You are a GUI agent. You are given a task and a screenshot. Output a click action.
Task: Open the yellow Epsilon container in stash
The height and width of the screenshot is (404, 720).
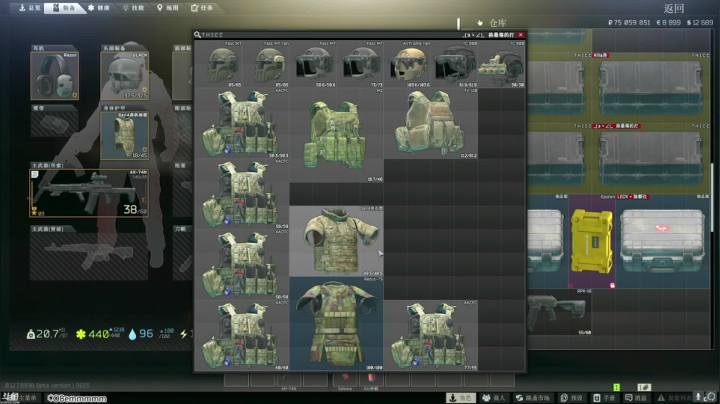(x=592, y=241)
